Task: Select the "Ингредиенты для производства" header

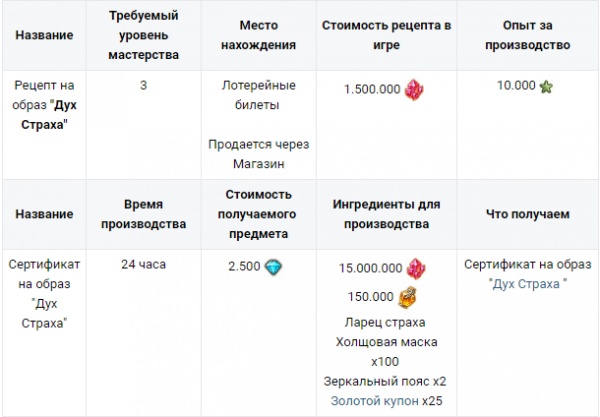Action: coord(386,213)
